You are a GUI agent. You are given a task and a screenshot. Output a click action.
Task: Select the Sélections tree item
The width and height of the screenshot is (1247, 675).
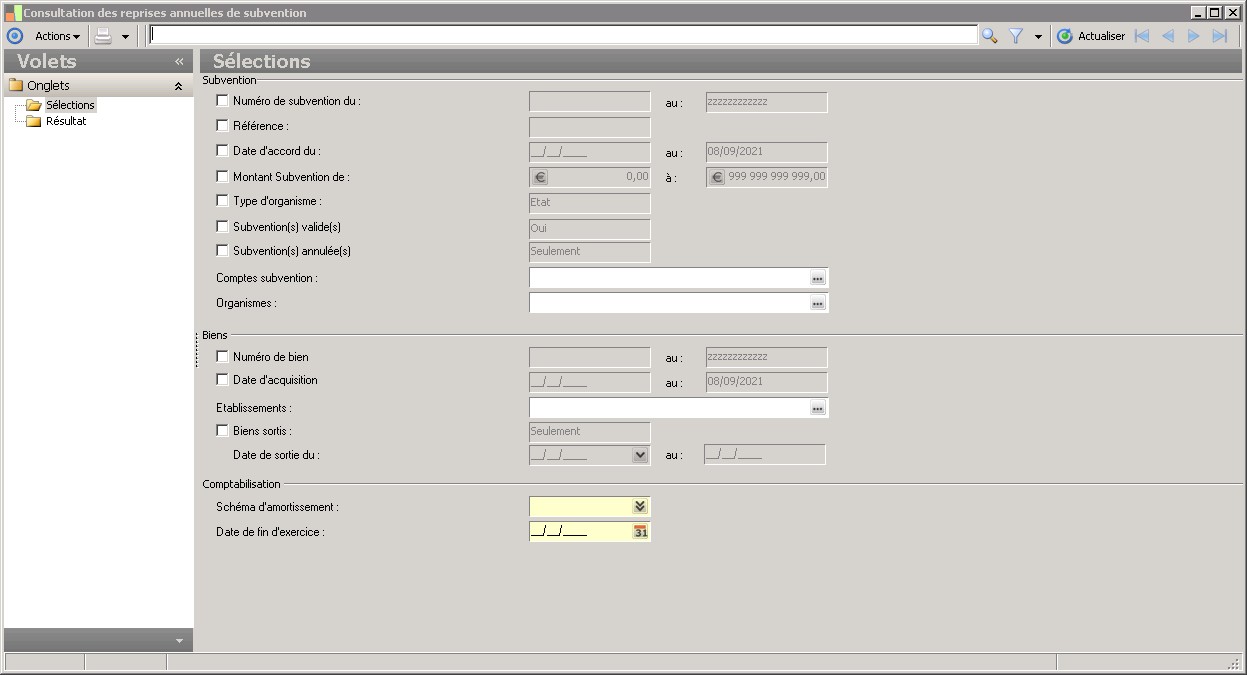(x=70, y=105)
